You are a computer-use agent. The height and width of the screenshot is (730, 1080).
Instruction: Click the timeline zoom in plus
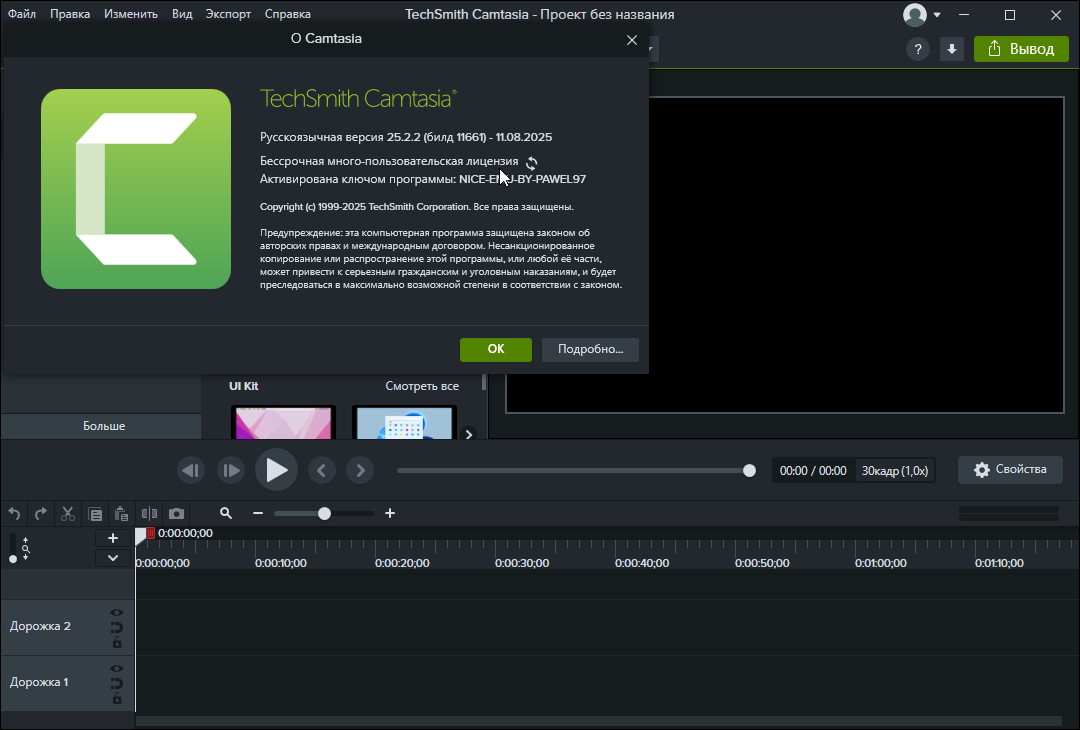(x=390, y=513)
